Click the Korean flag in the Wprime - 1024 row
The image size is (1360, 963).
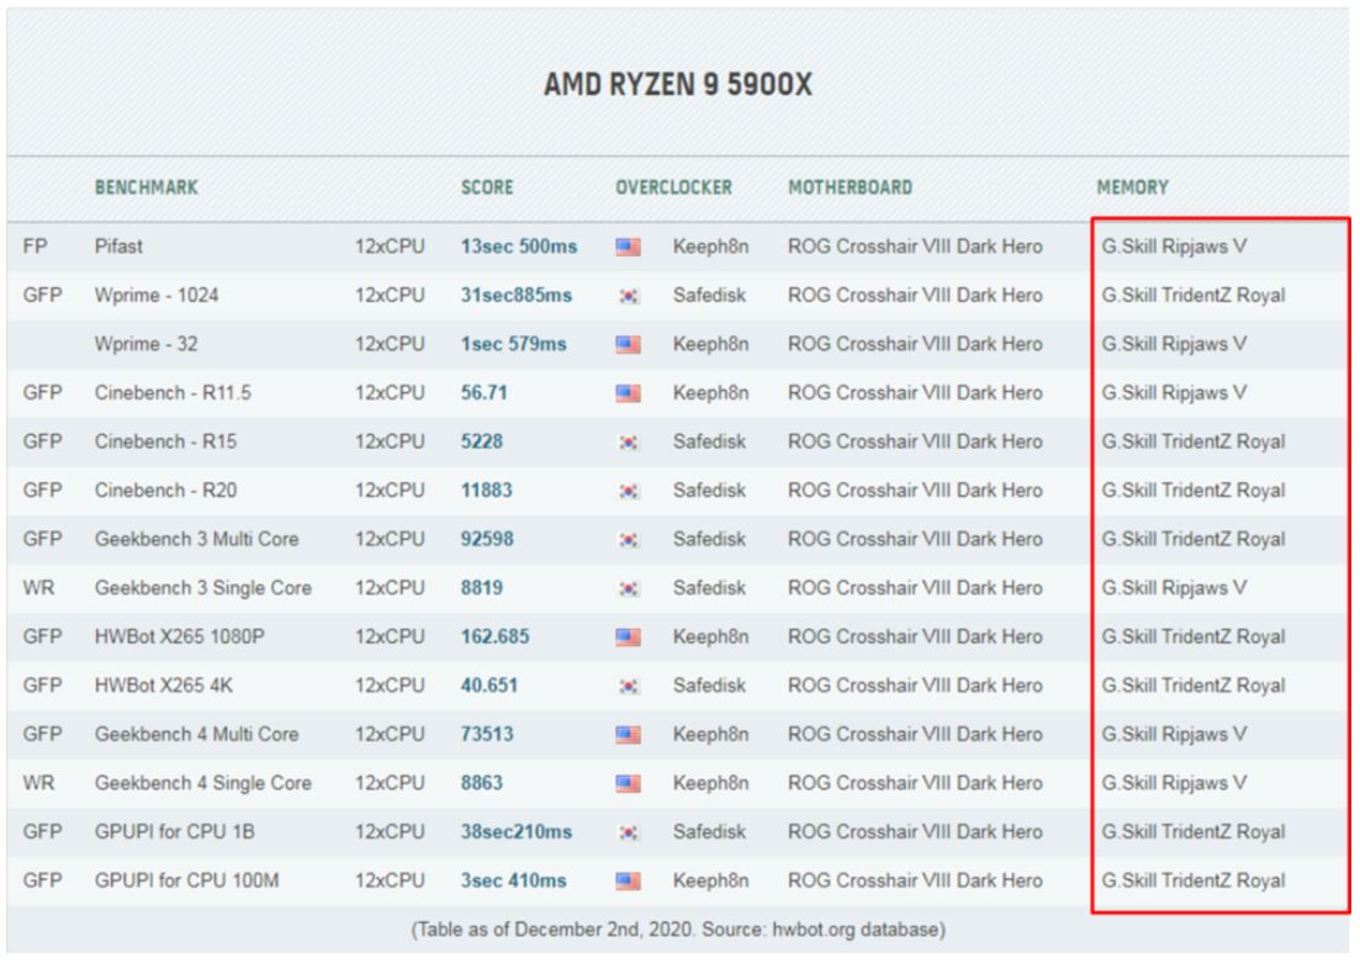628,296
